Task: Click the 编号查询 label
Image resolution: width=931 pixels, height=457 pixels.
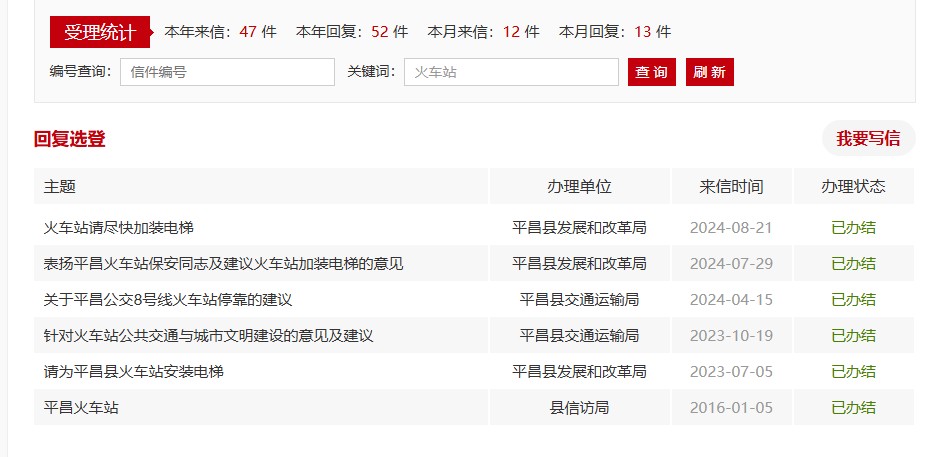Action: [x=80, y=72]
